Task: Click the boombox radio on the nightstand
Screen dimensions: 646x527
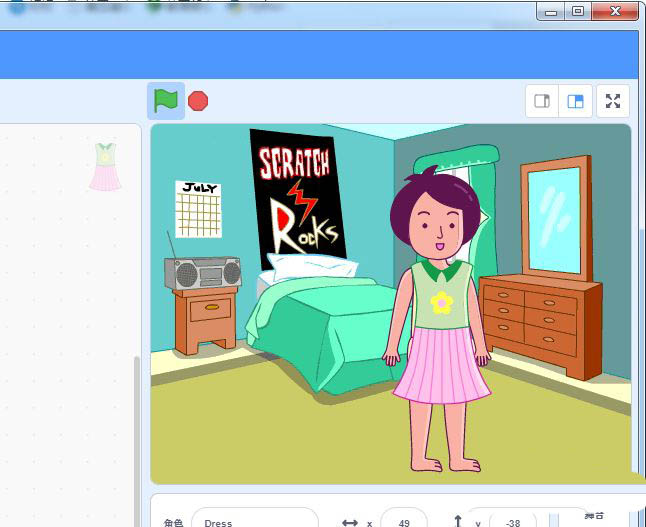Action: [x=203, y=272]
